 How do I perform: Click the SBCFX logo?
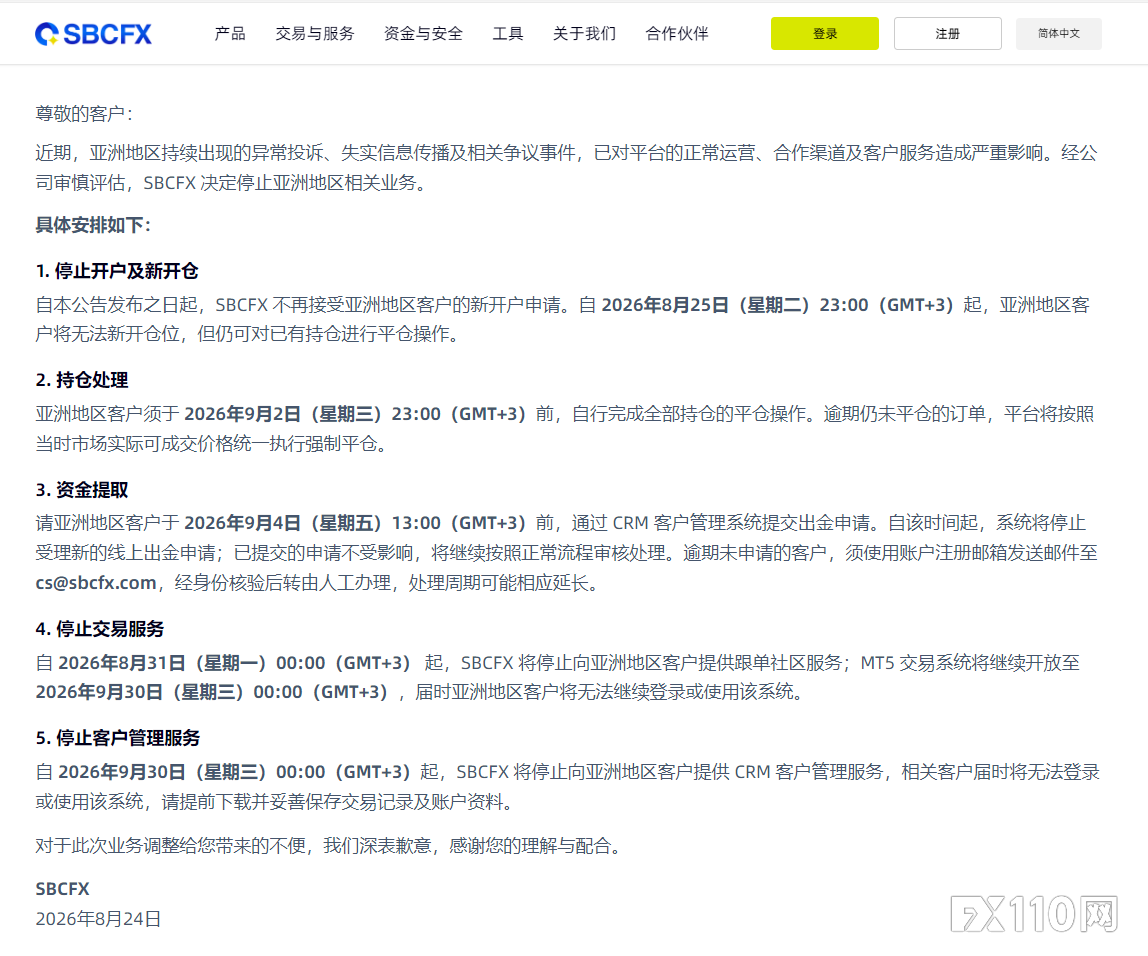tap(94, 34)
